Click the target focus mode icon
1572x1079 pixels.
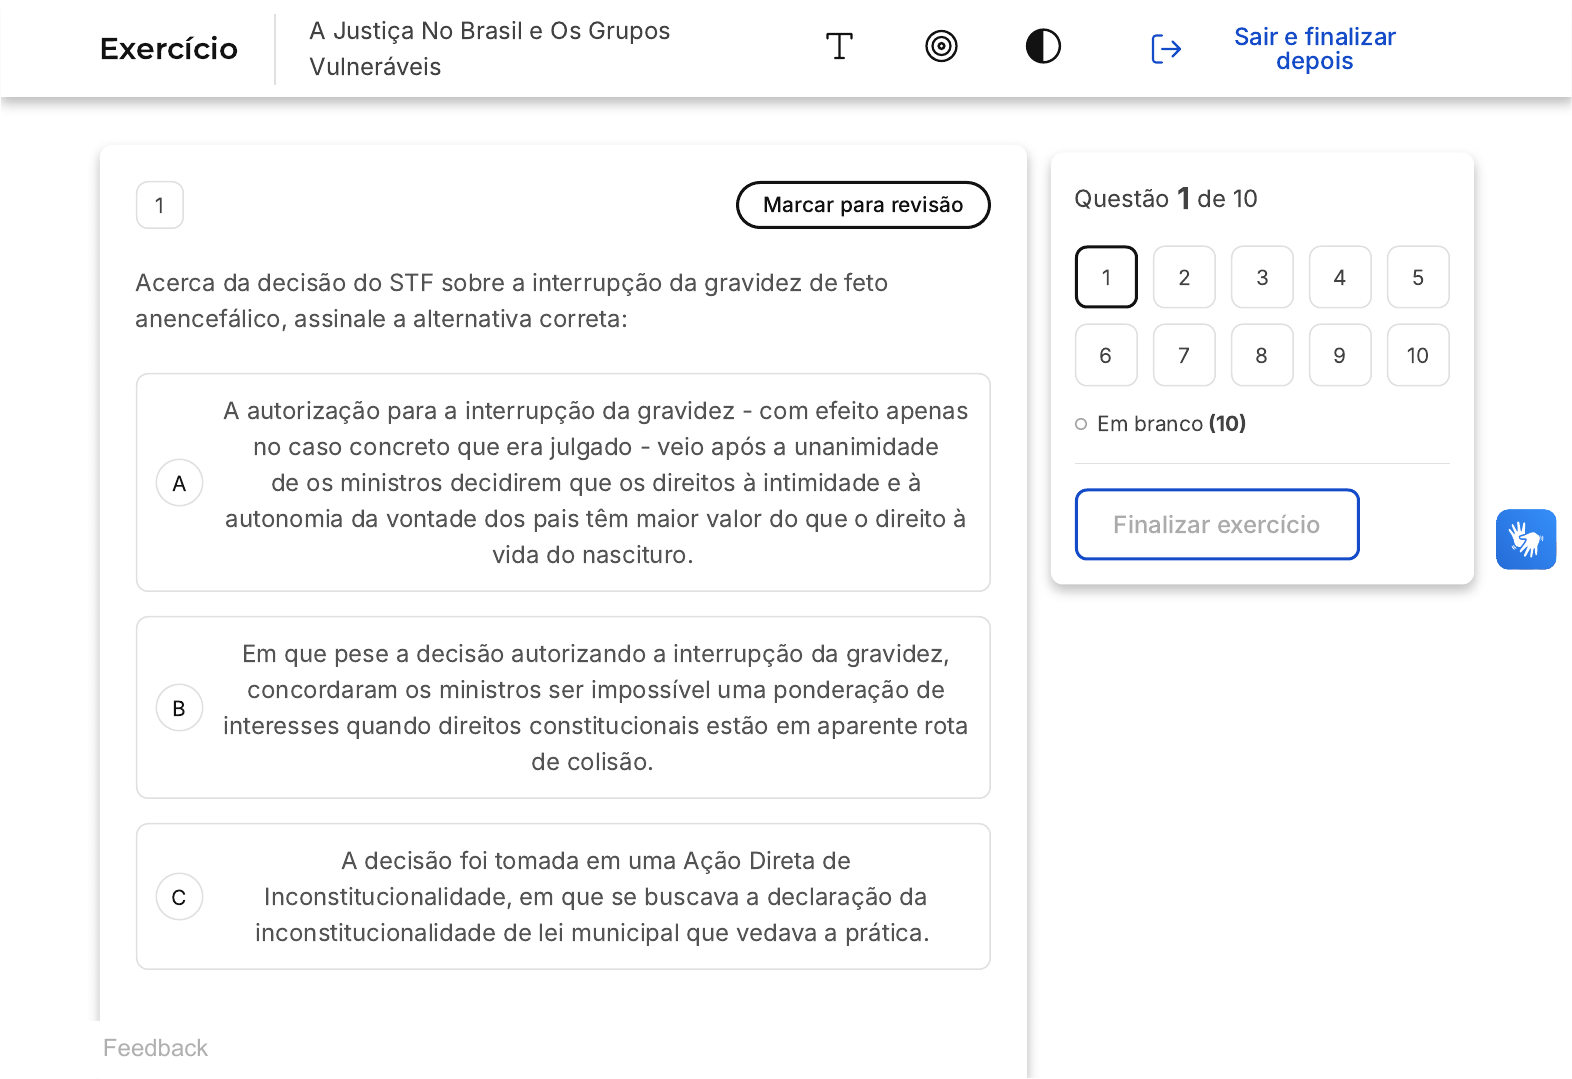(941, 47)
